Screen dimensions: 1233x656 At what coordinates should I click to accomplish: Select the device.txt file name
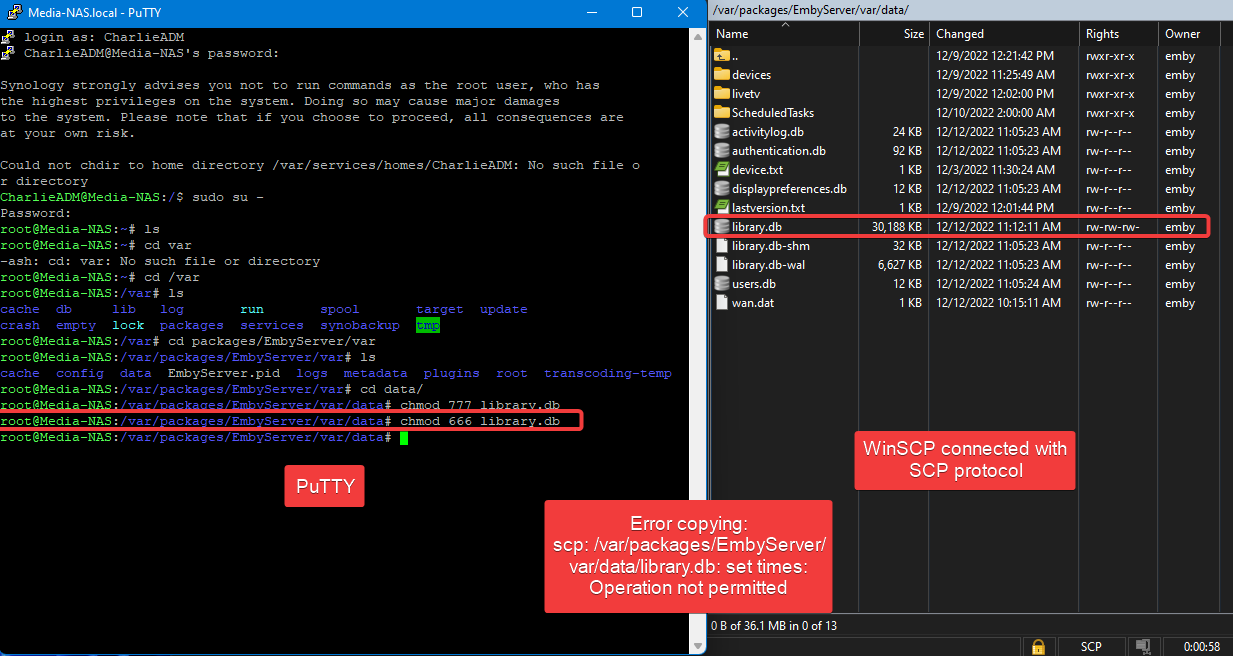tap(757, 170)
